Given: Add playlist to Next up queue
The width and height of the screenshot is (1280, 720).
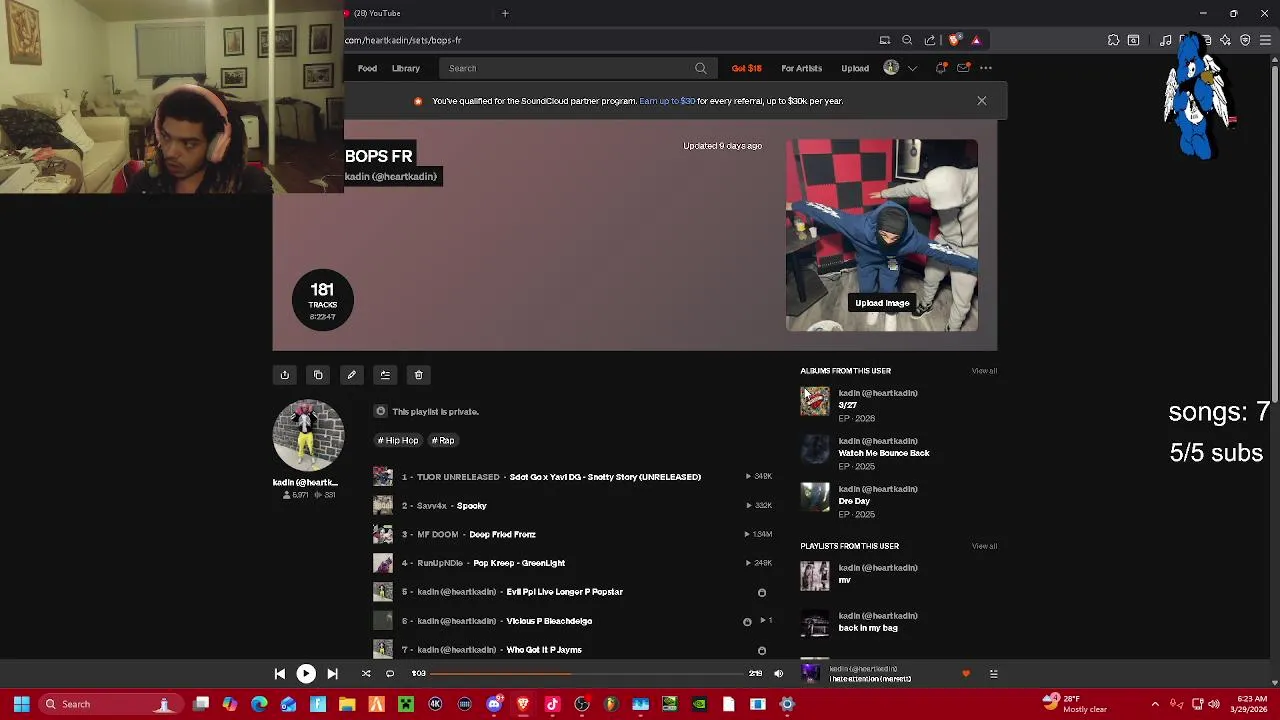Looking at the screenshot, I should (x=385, y=375).
